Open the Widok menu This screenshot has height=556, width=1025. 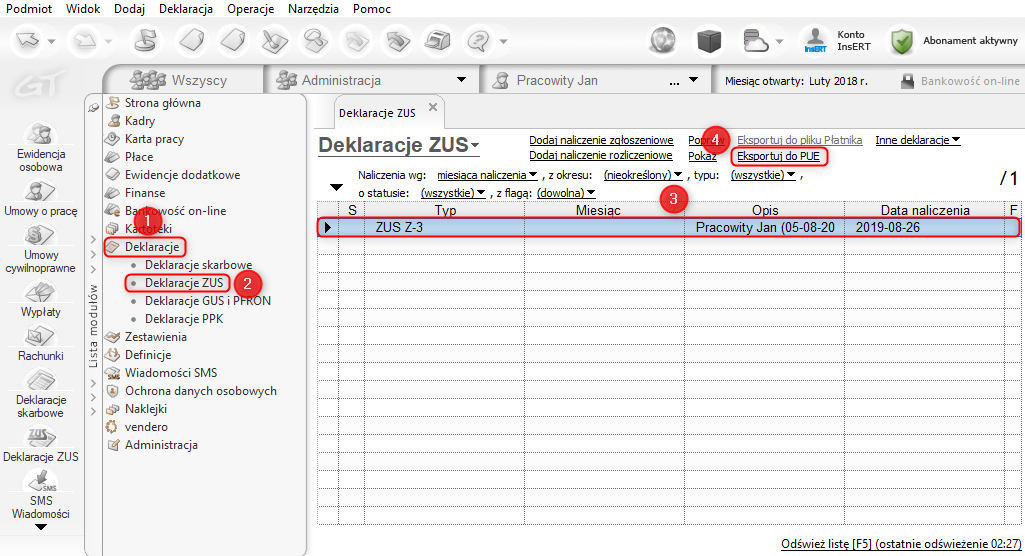(83, 8)
